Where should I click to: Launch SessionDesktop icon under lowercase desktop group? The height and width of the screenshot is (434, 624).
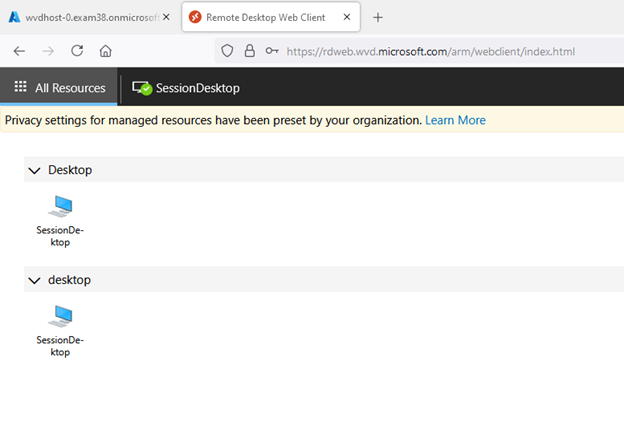60,316
